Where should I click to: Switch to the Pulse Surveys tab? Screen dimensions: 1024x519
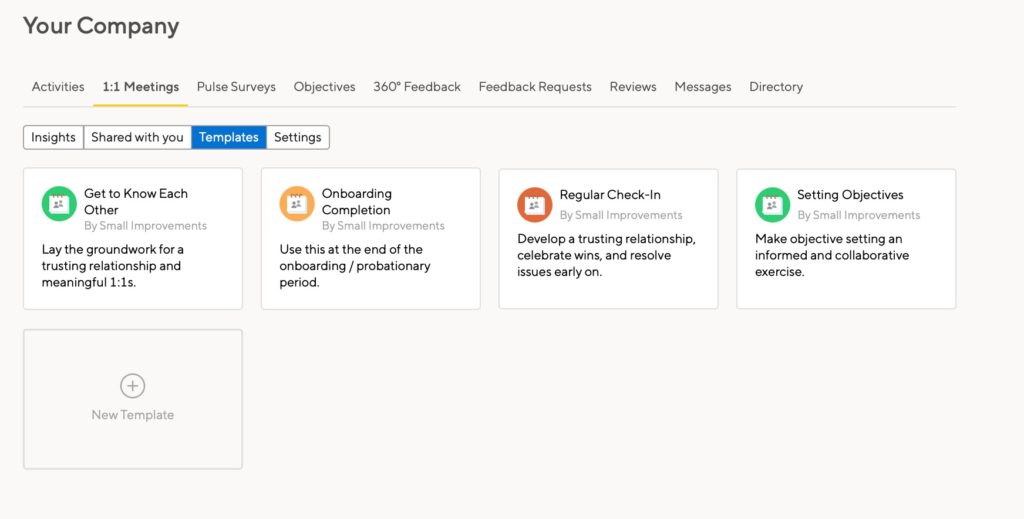(x=236, y=87)
